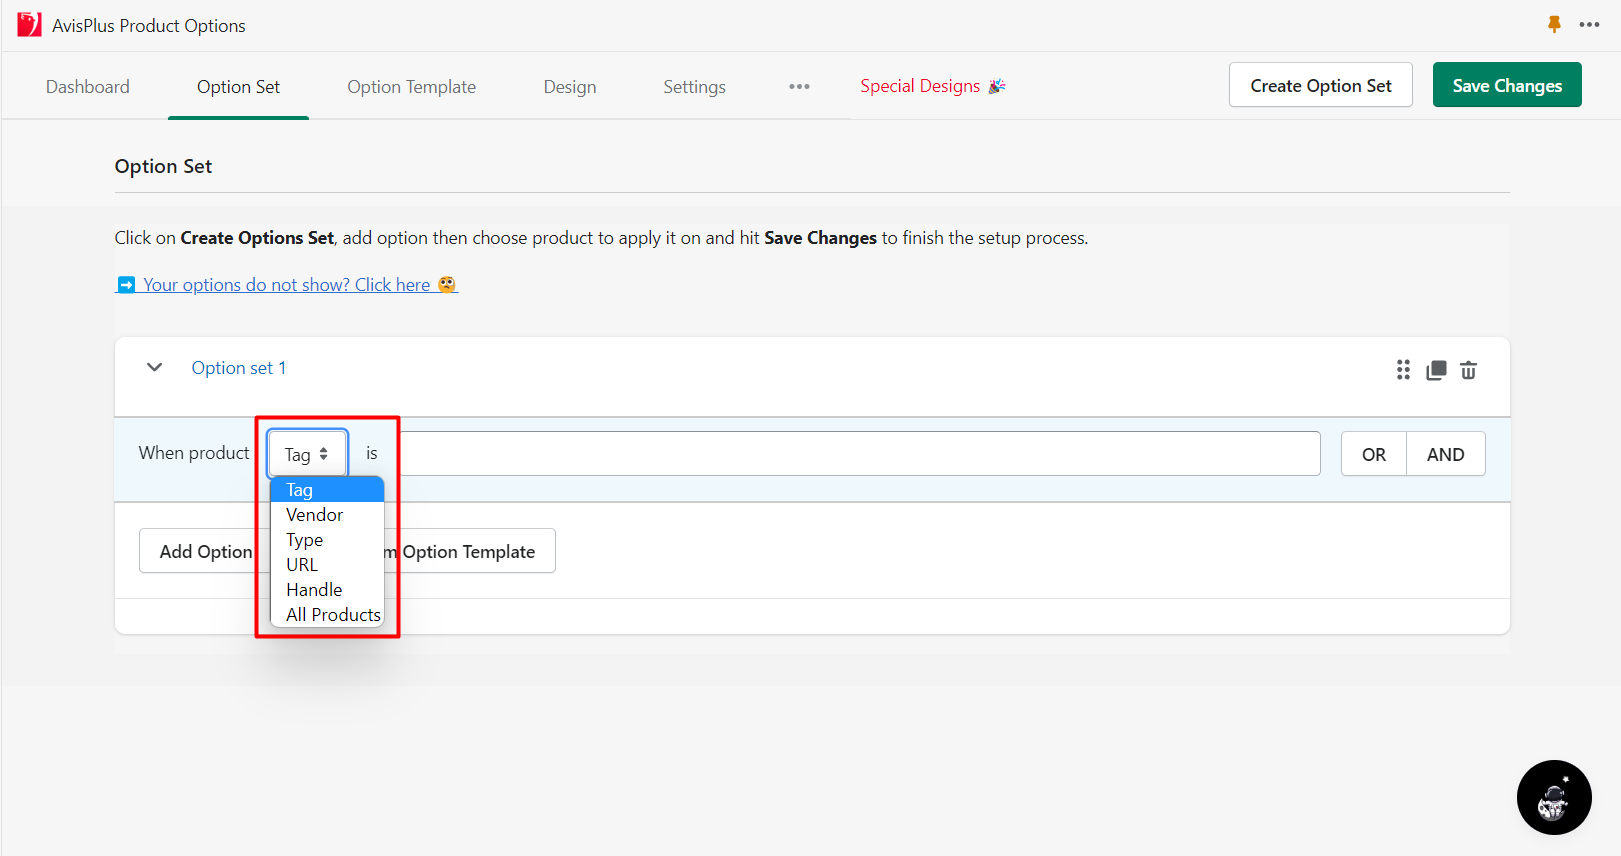Choose Type from the condition list
This screenshot has height=856, width=1621.
tap(327, 540)
